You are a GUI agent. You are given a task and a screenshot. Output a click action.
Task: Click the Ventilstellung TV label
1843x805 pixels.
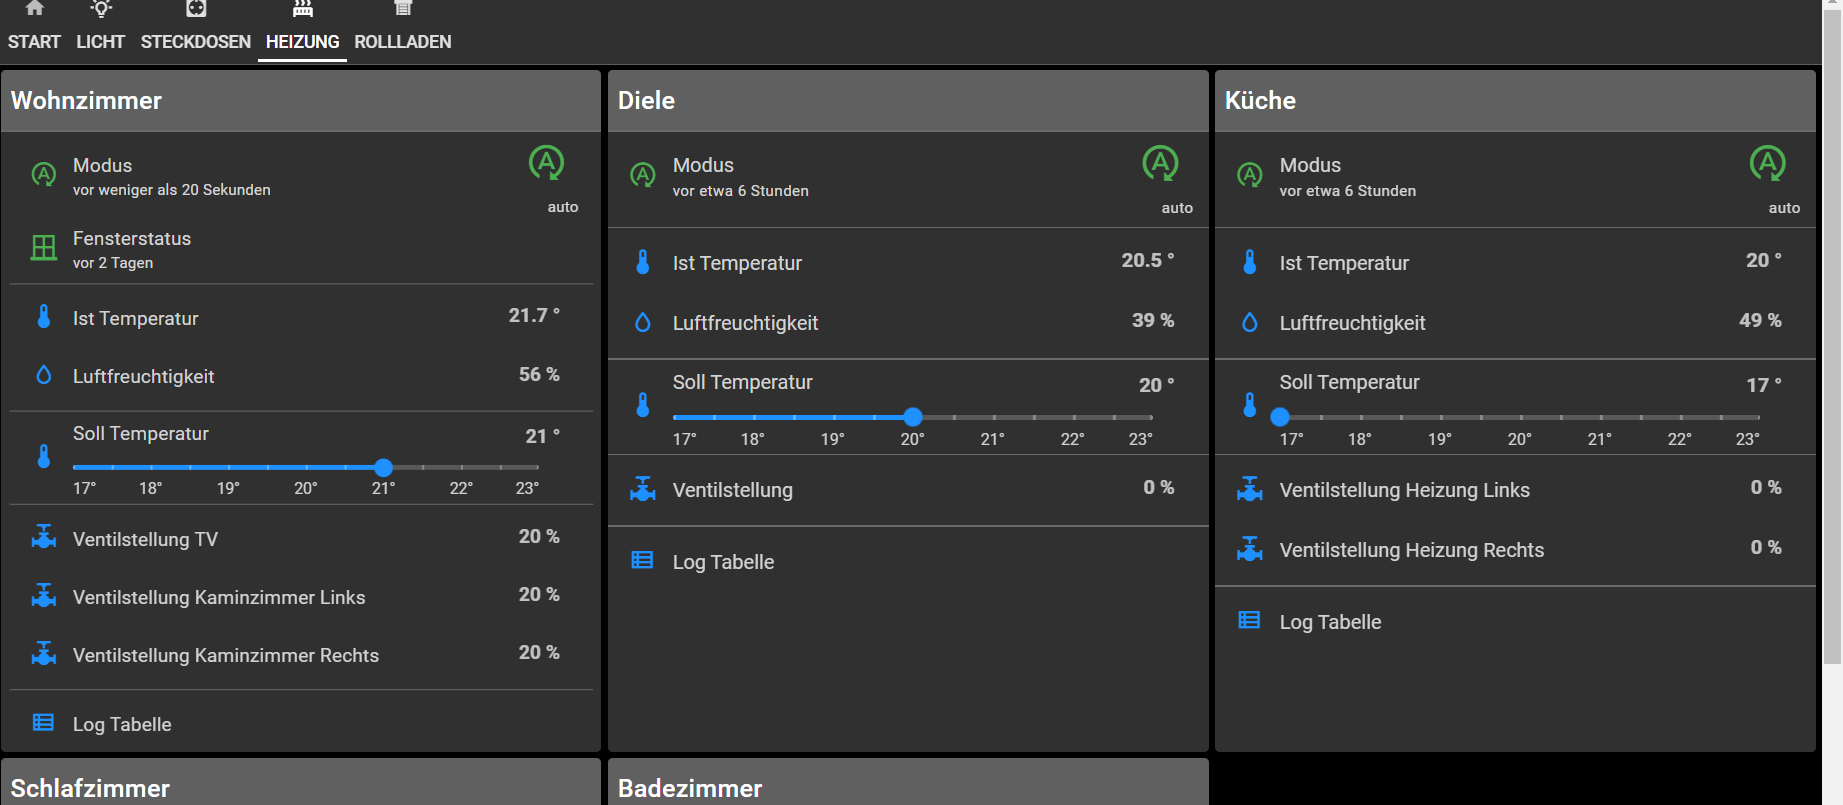tap(145, 539)
